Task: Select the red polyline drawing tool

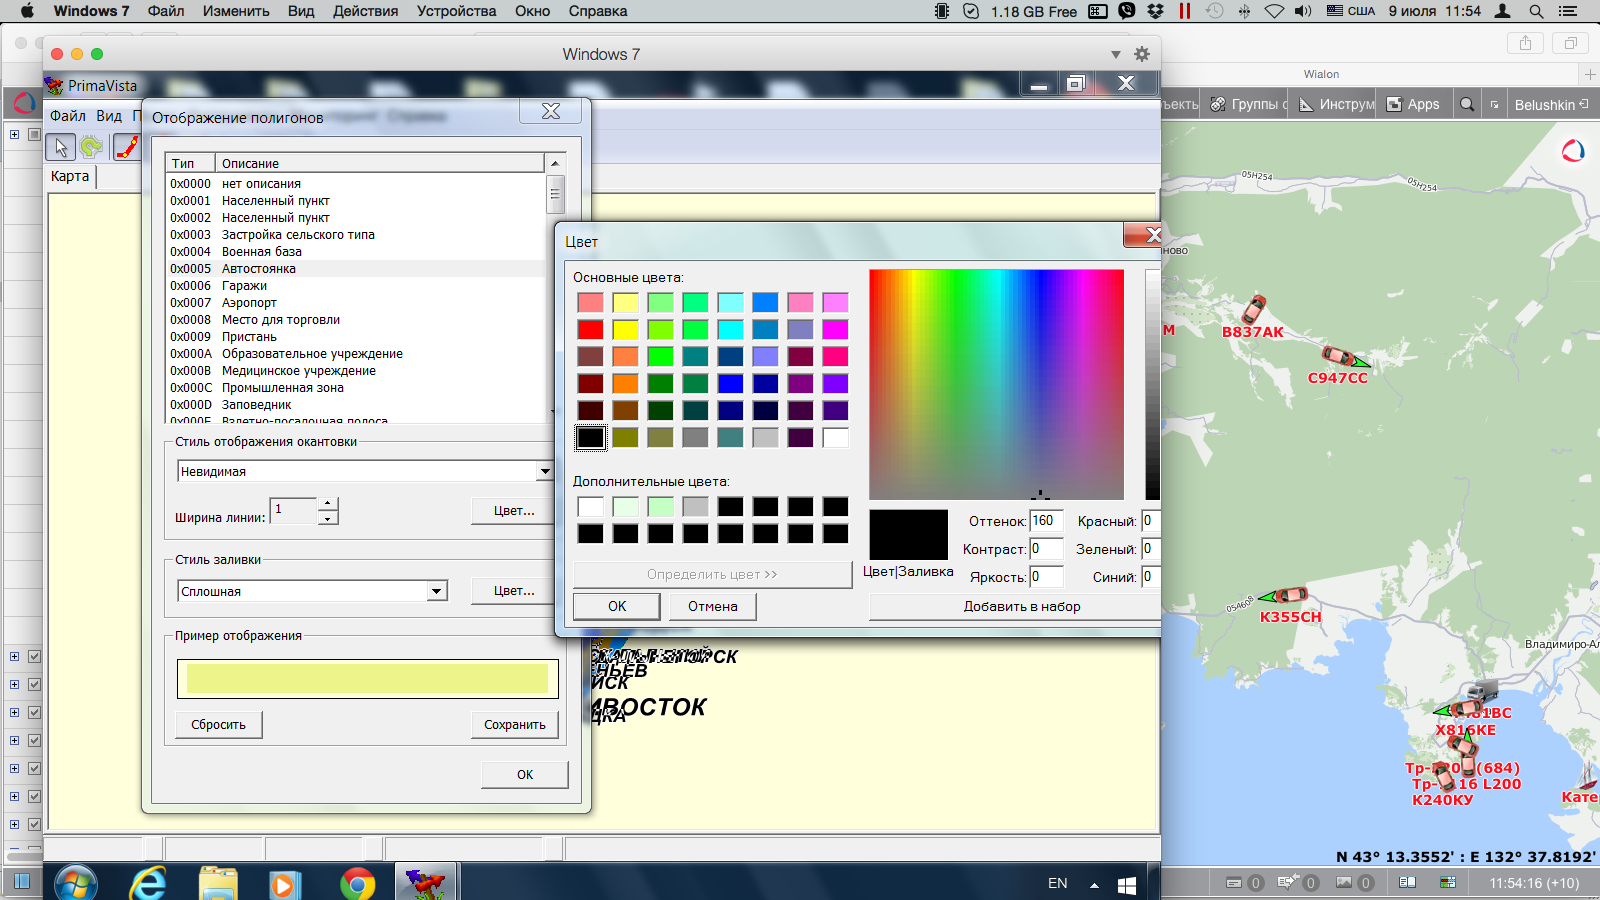Action: click(x=127, y=148)
